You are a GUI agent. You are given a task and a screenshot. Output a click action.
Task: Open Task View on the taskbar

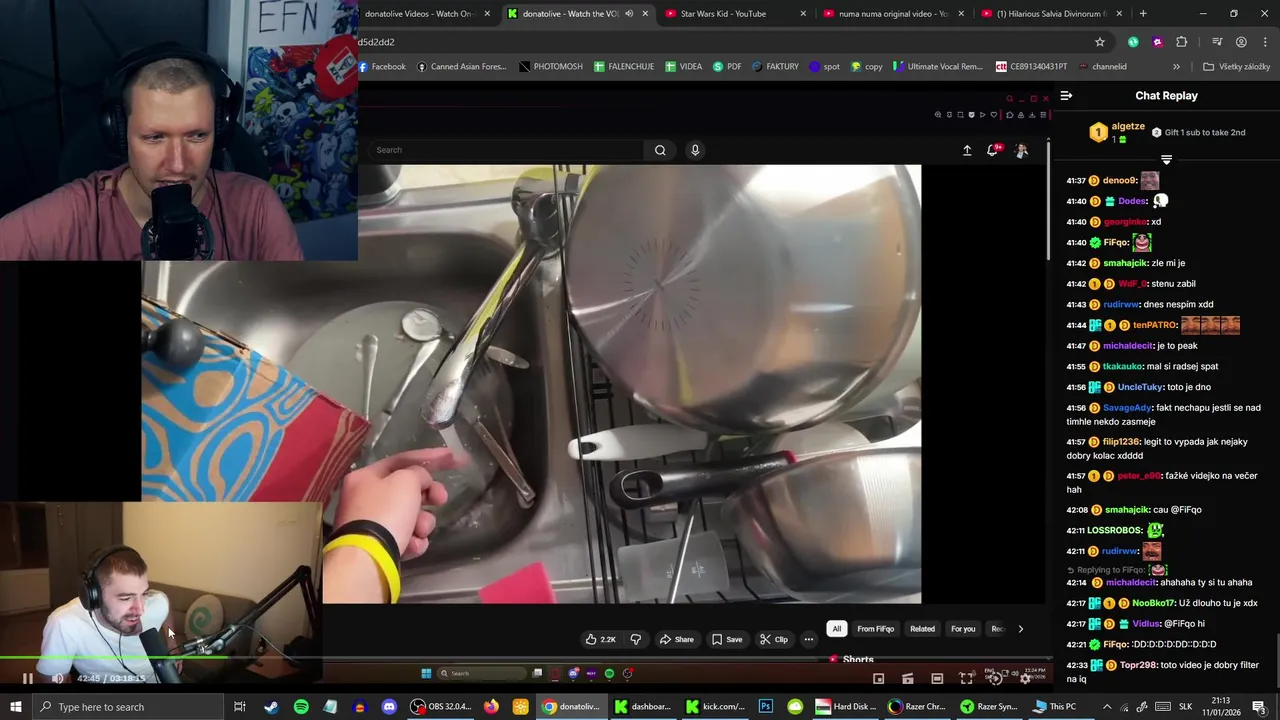click(x=240, y=707)
